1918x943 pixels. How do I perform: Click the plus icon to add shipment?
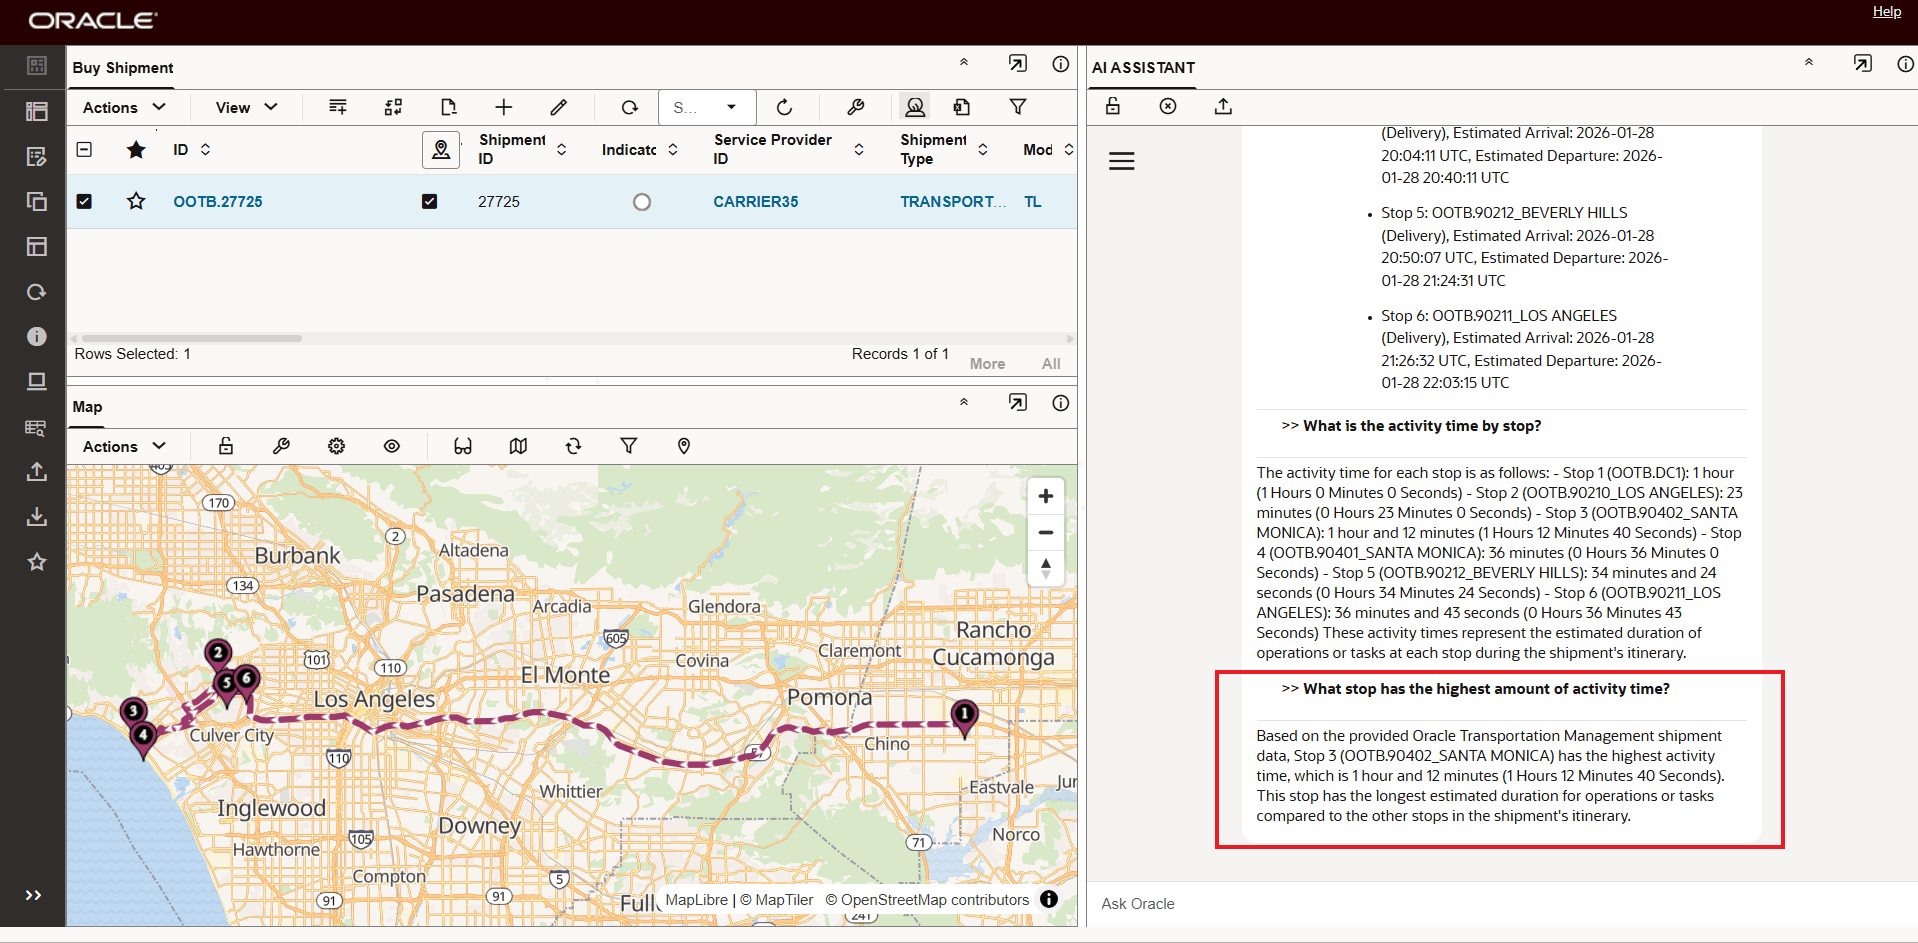point(504,107)
